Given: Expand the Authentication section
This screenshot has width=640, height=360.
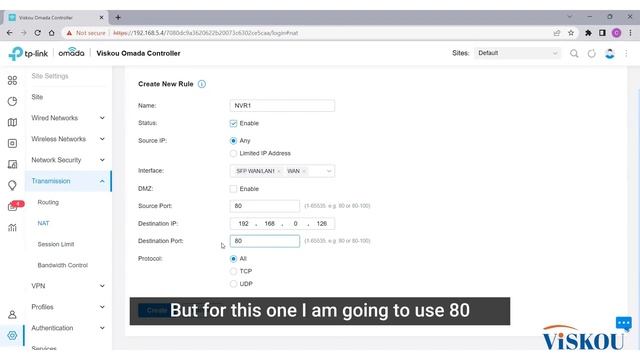Looking at the screenshot, I should coord(68,328).
